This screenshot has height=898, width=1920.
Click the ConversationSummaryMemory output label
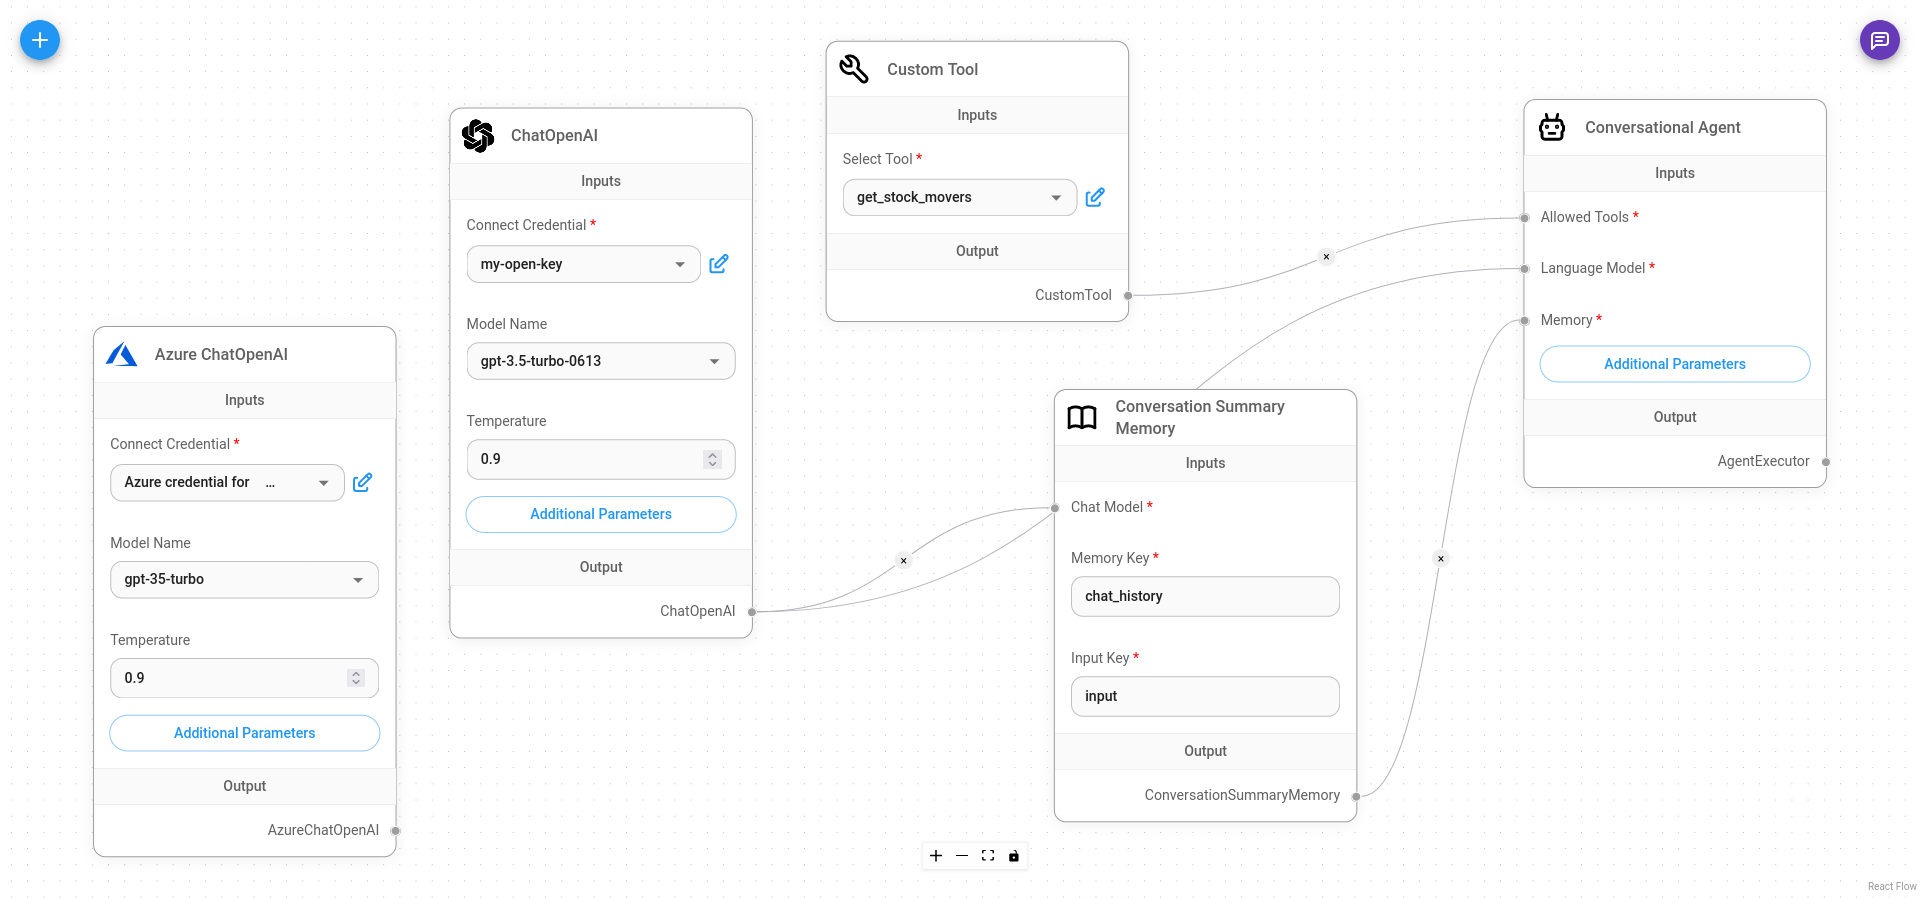[x=1242, y=795]
